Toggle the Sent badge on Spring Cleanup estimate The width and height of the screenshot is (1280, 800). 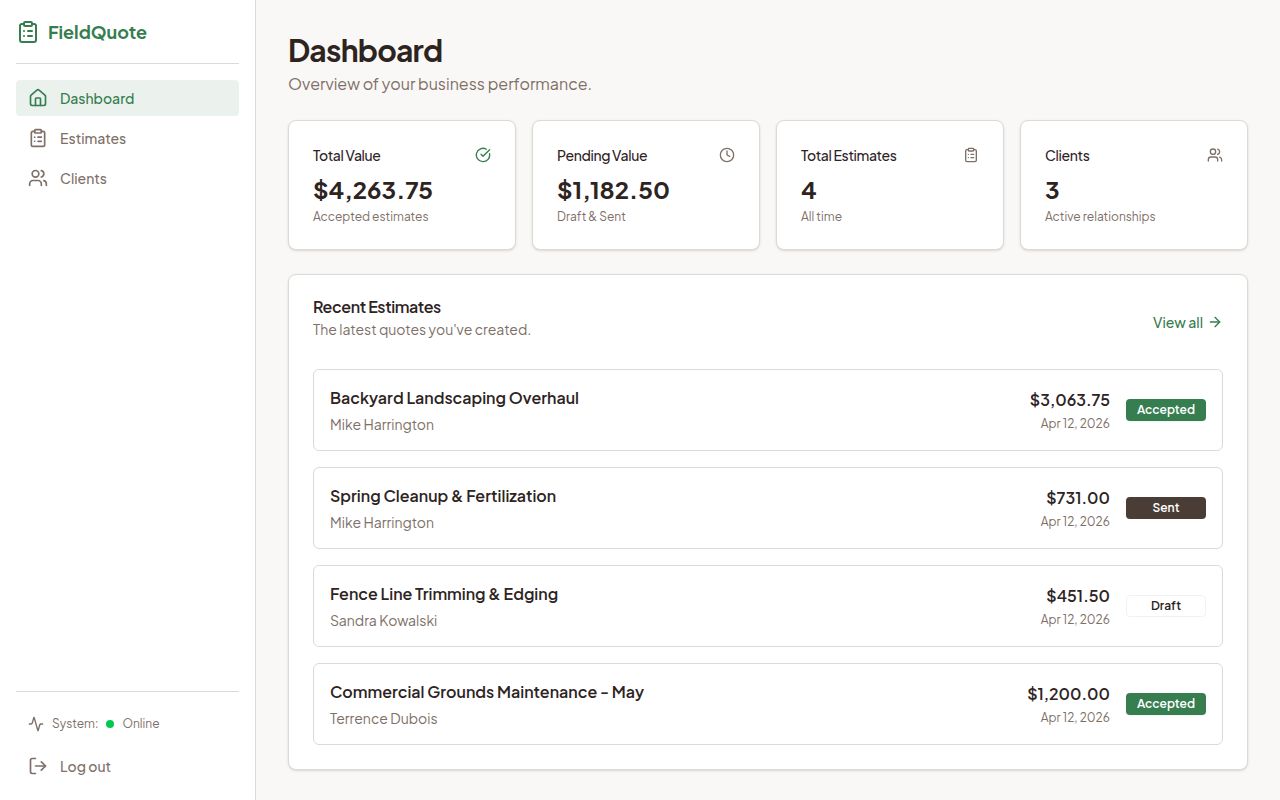[x=1165, y=507]
